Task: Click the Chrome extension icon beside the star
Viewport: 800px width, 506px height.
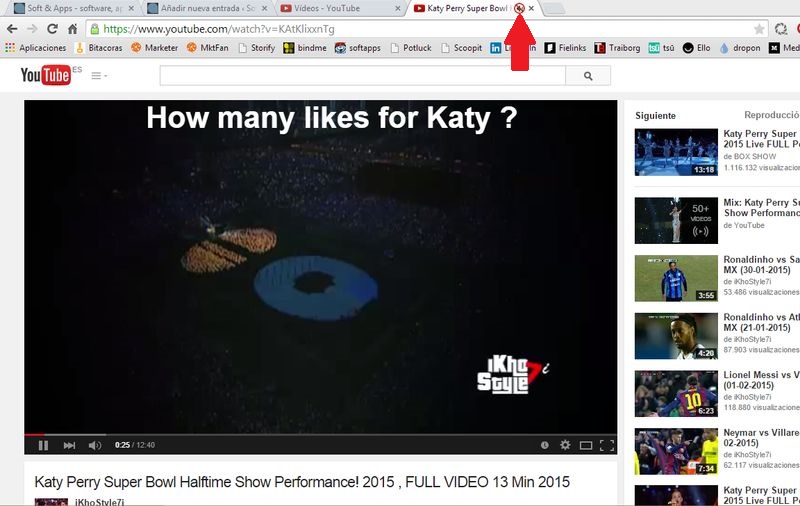Action: tap(781, 29)
